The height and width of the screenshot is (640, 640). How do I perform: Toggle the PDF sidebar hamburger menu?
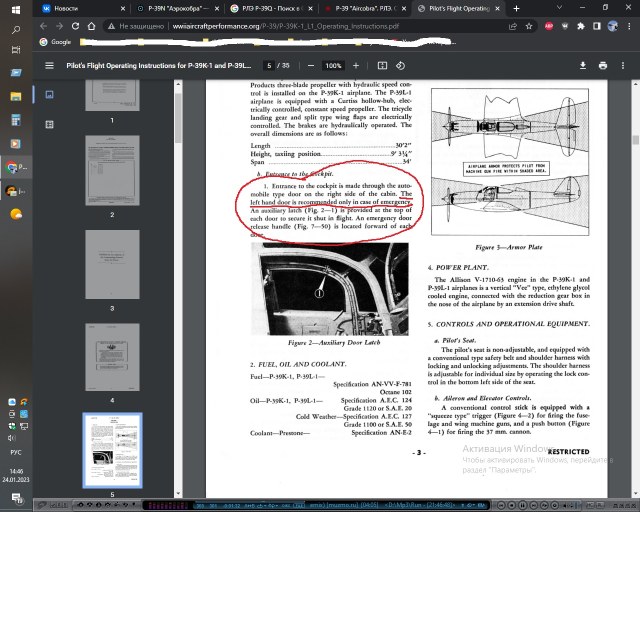49,66
